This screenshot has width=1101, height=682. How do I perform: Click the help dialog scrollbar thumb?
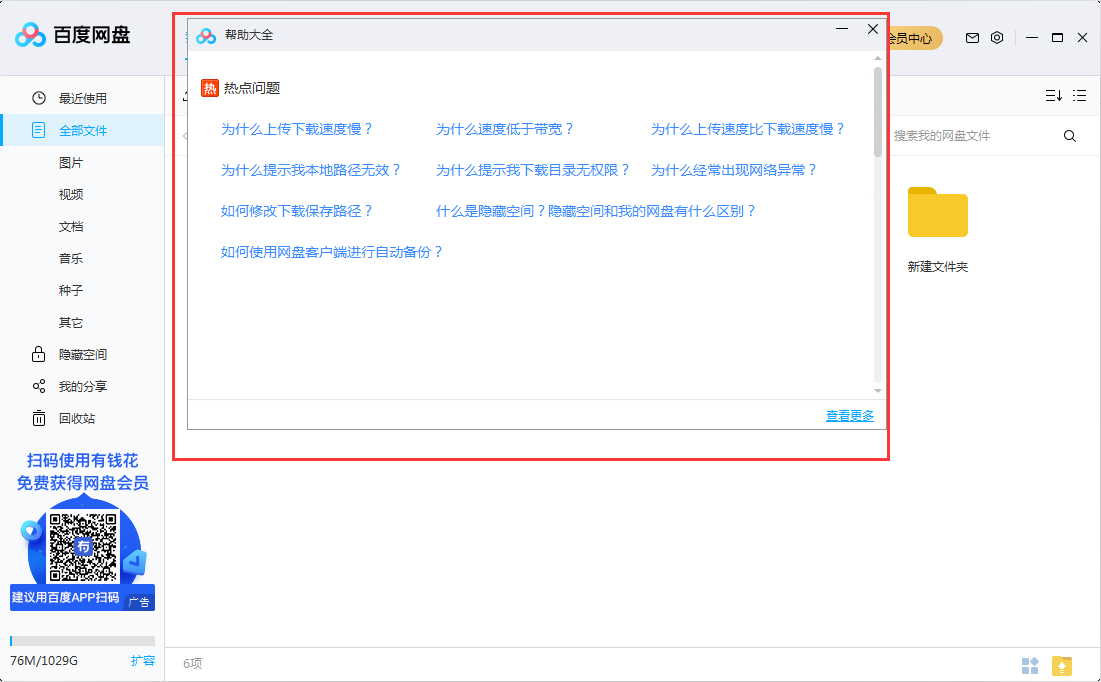click(878, 112)
